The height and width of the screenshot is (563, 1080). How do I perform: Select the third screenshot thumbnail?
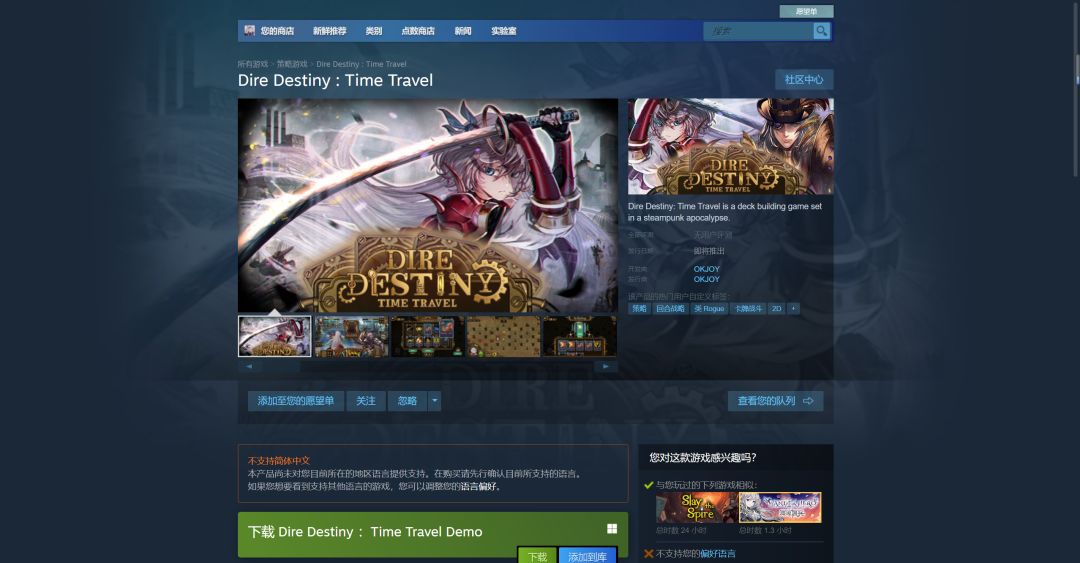[427, 336]
